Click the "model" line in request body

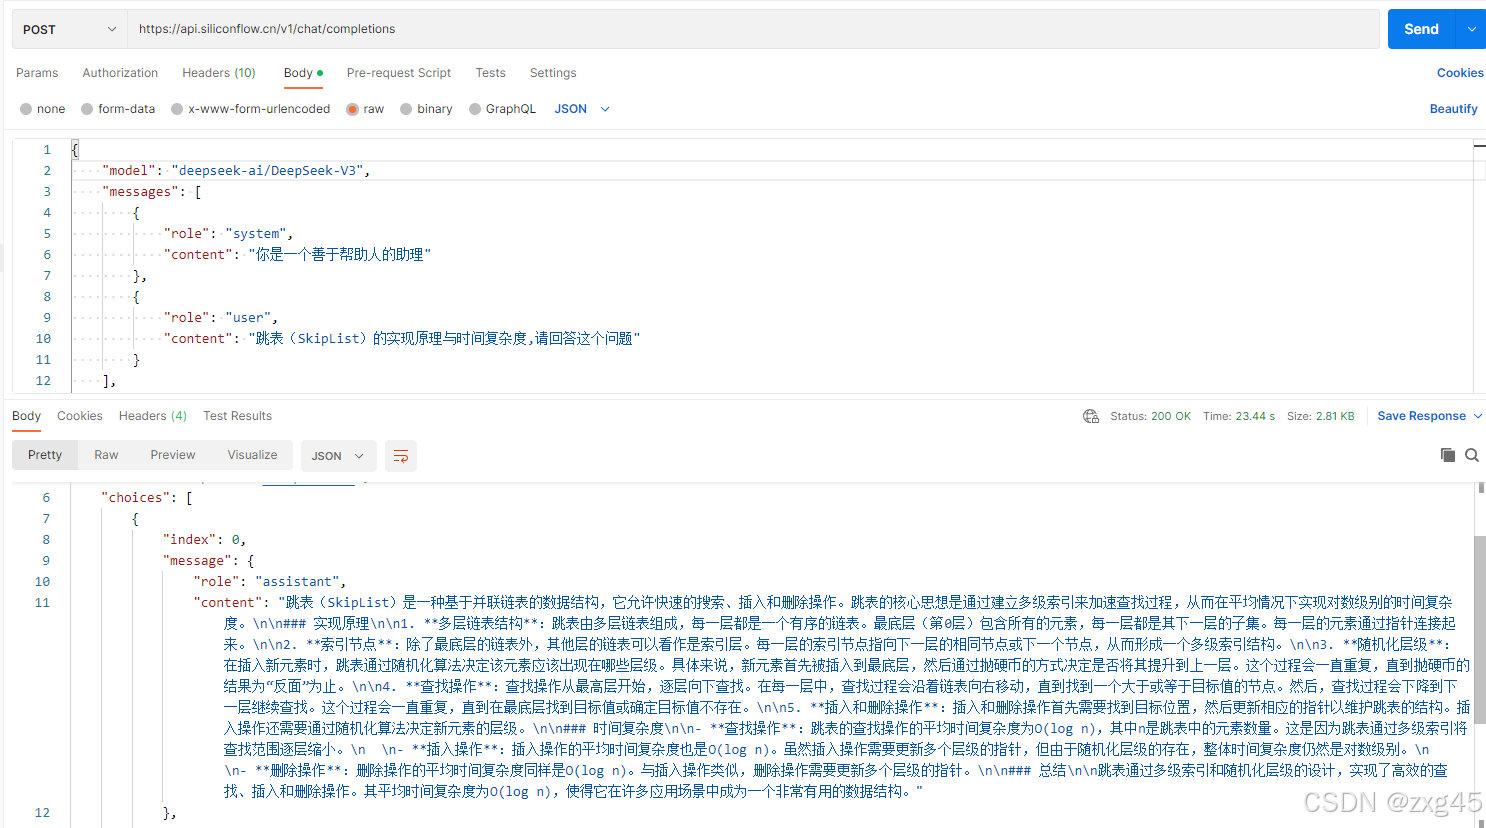[236, 171]
